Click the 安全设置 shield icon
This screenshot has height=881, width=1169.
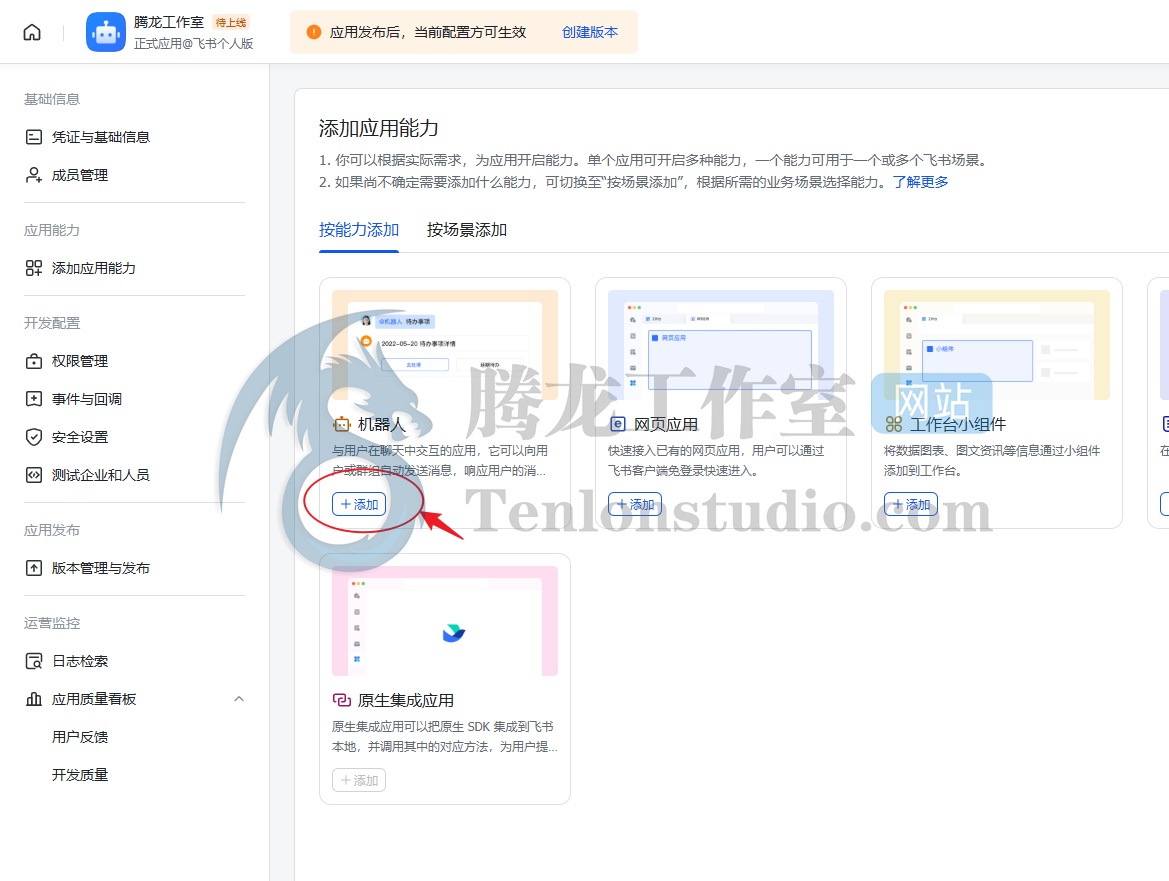coord(34,437)
